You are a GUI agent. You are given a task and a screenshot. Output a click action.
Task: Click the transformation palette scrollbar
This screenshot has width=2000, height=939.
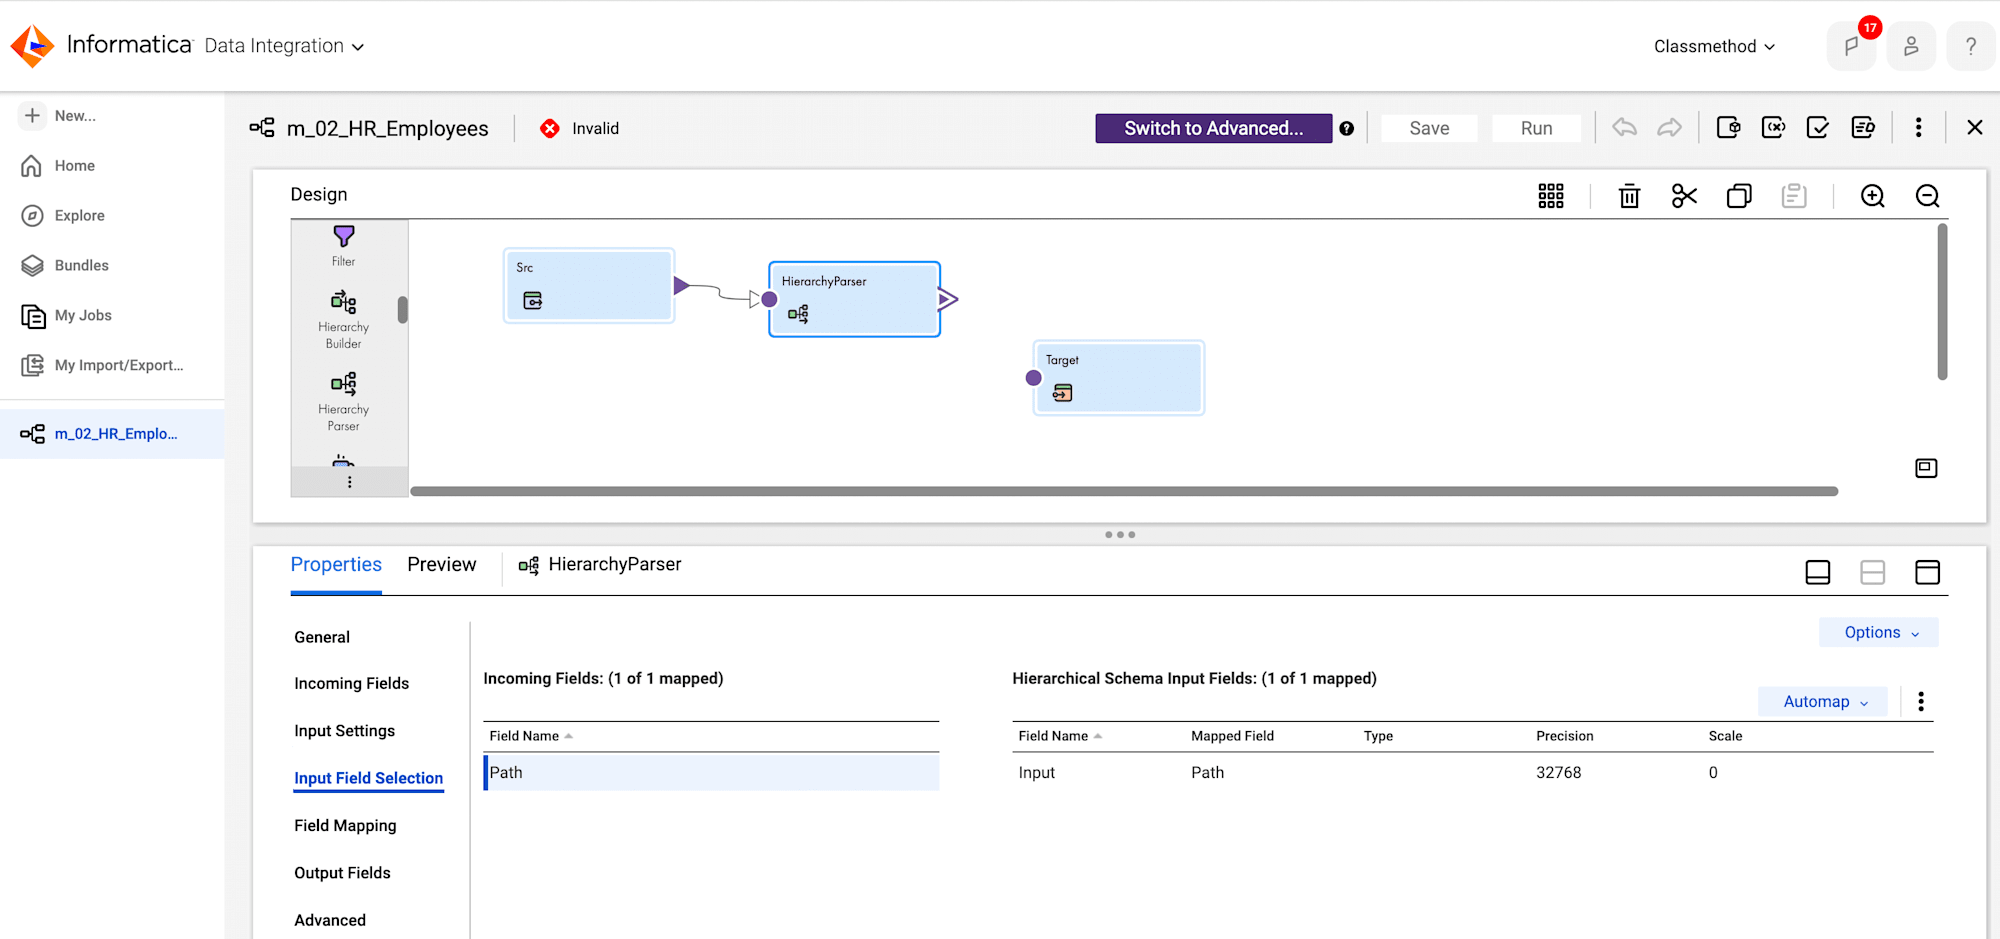pyautogui.click(x=402, y=310)
